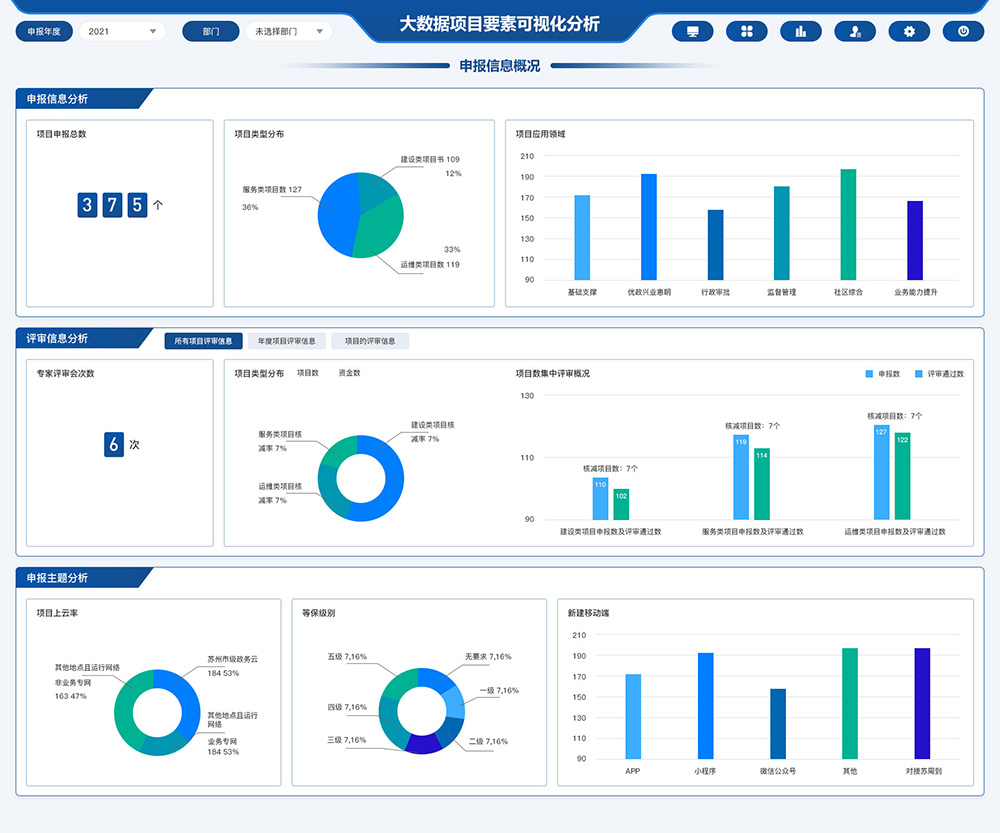Click the 119 申报数 bar for 服务类项目
Screen dimensions: 1000x833
click(741, 477)
